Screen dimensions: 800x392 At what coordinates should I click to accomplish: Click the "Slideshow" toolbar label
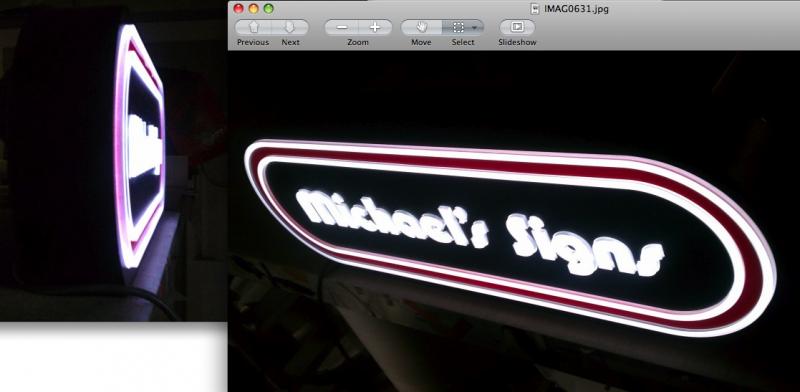coord(517,42)
